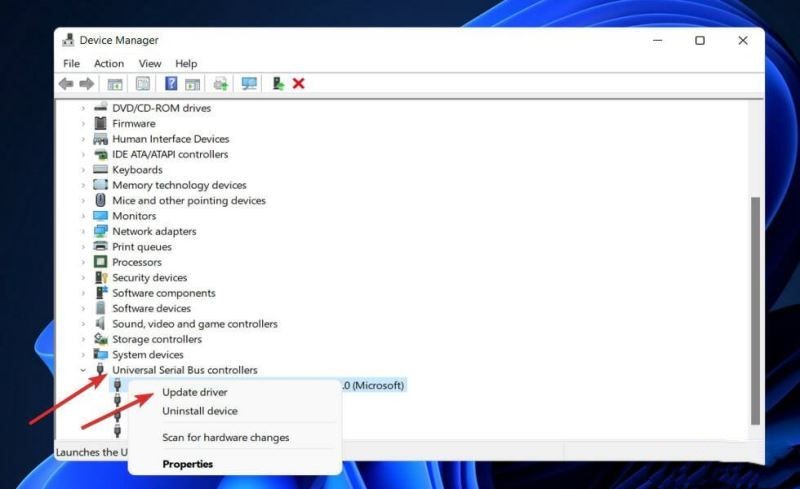Collapse the Universal Serial Bus controllers node
This screenshot has width=800, height=489.
click(x=83, y=371)
